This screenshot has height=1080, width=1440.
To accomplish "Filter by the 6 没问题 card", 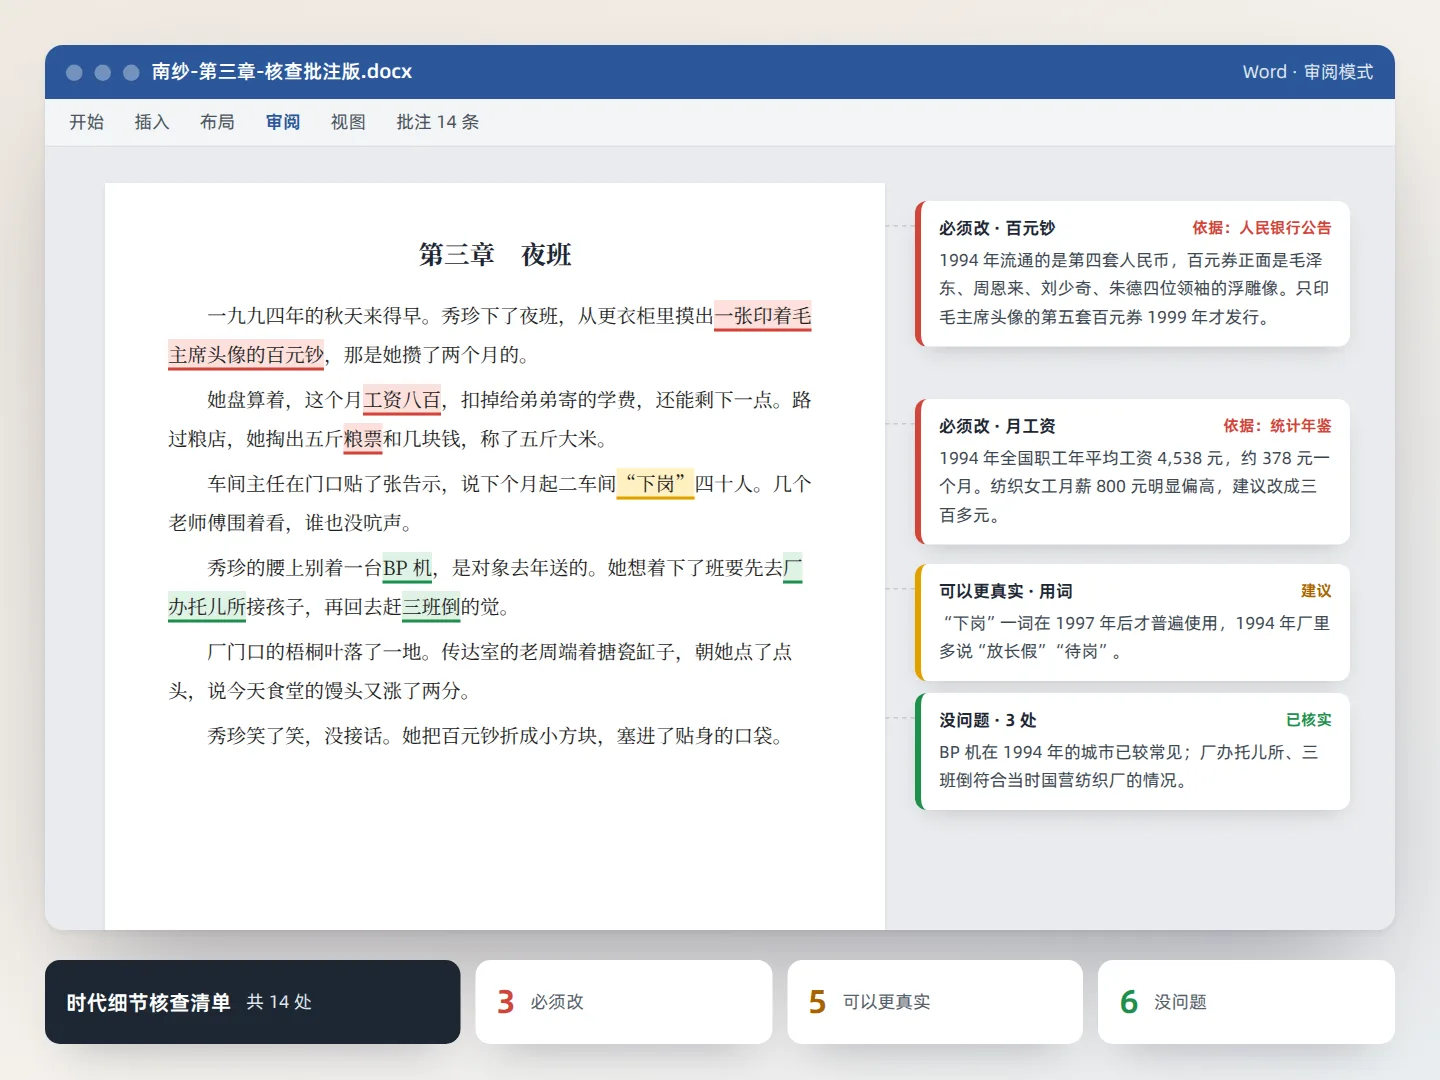I will pyautogui.click(x=1246, y=1002).
